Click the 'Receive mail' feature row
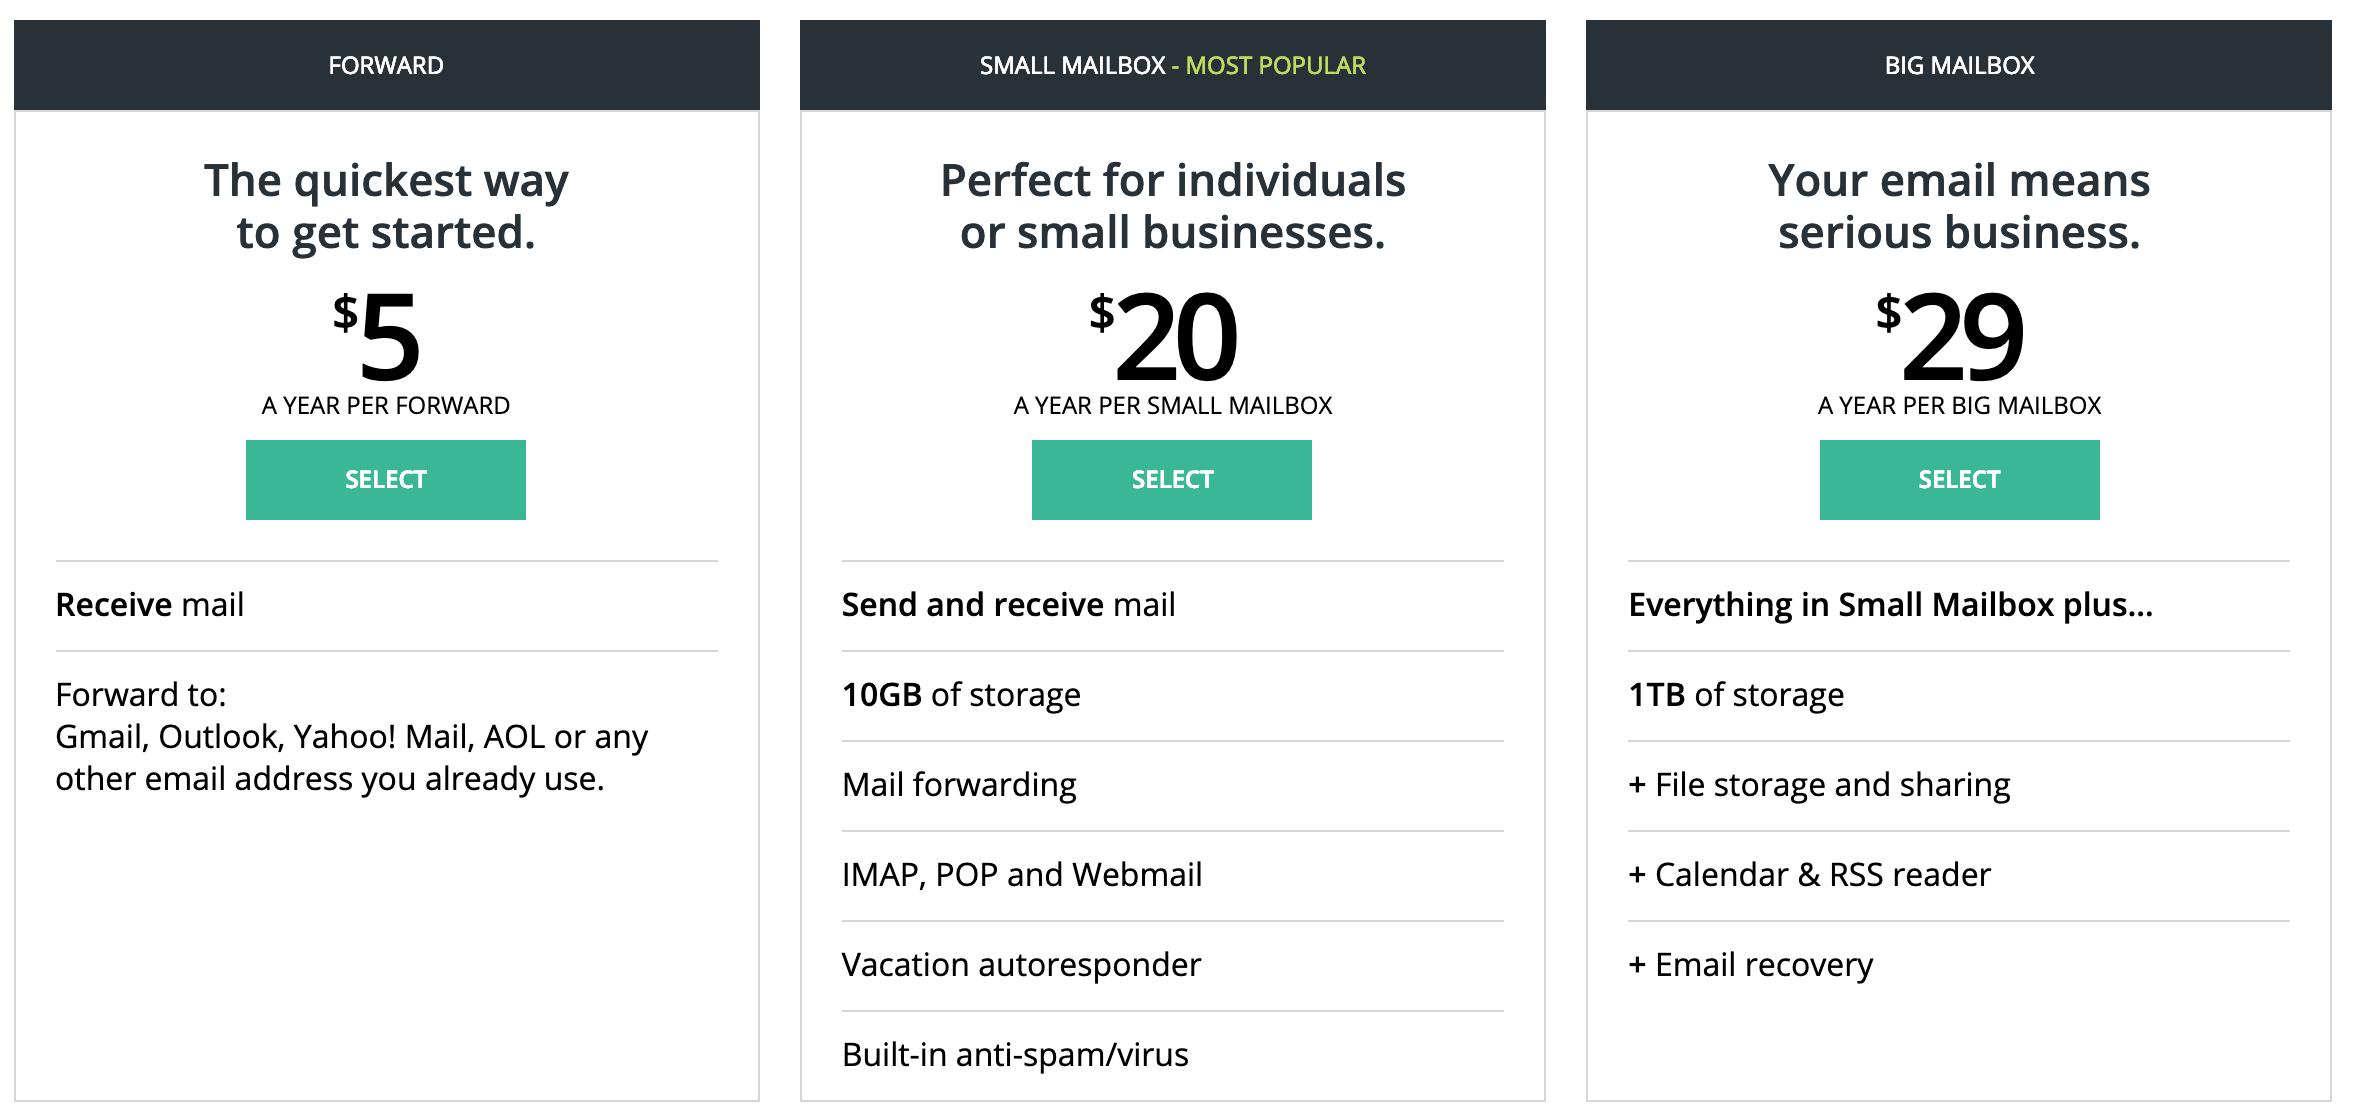 [x=387, y=605]
